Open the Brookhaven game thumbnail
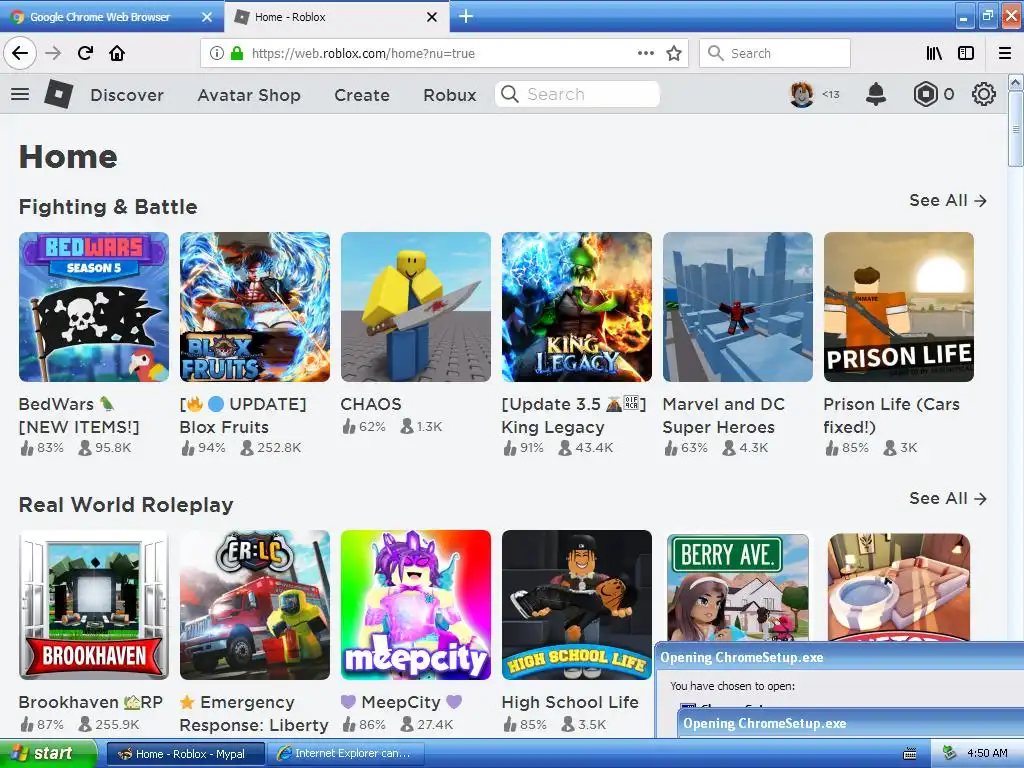The image size is (1024, 768). pos(94,605)
